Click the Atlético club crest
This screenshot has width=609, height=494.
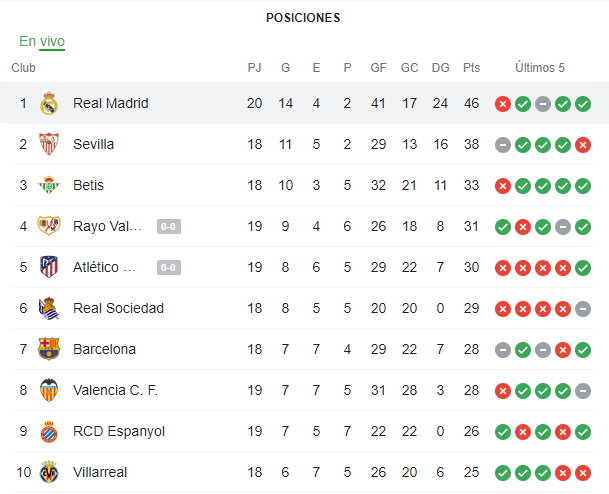[49, 267]
